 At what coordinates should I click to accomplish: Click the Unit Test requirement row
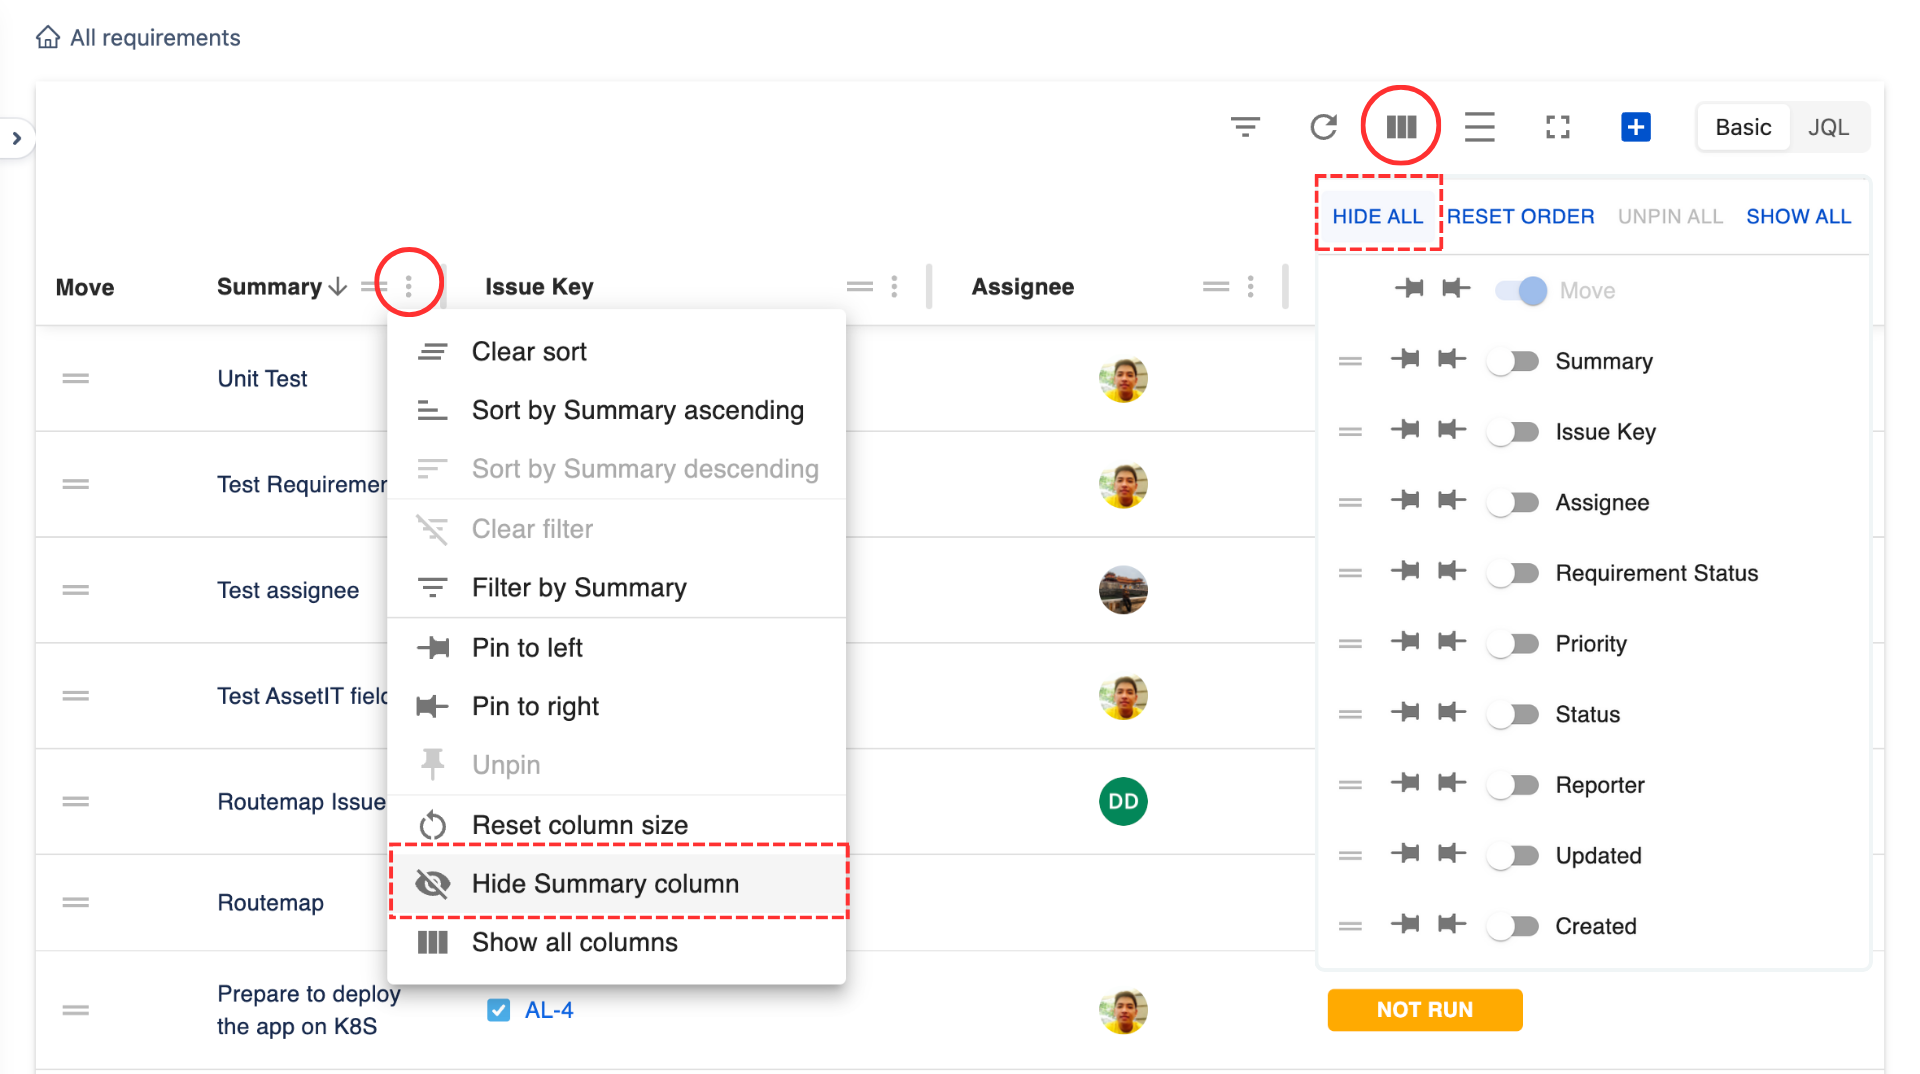click(x=262, y=379)
